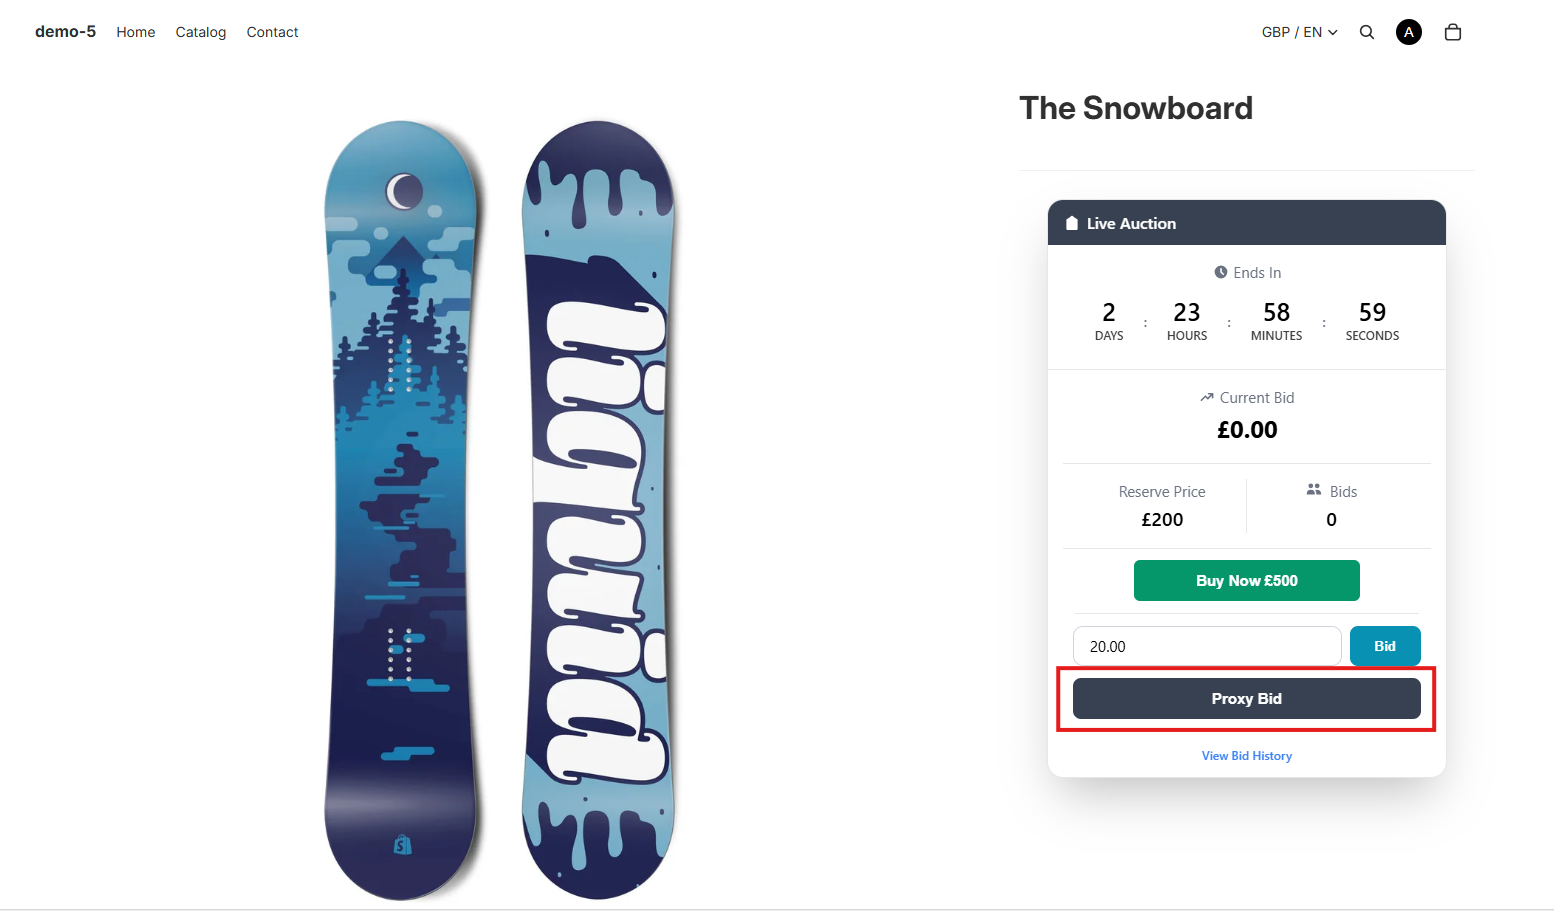This screenshot has height=911, width=1554.
Task: Open the Catalog menu item
Action: coord(201,32)
